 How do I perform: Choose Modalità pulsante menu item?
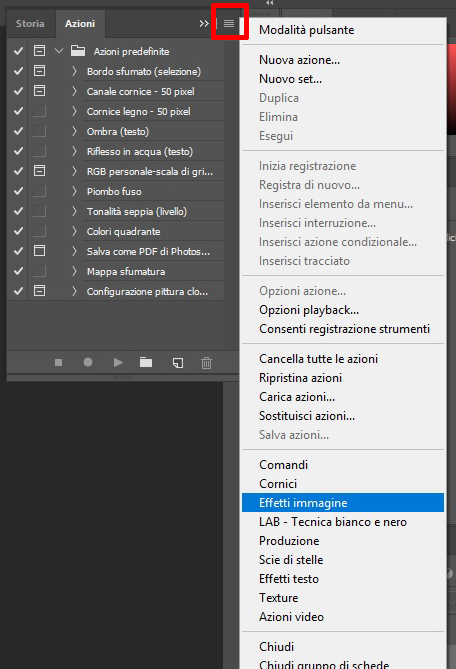(343, 30)
